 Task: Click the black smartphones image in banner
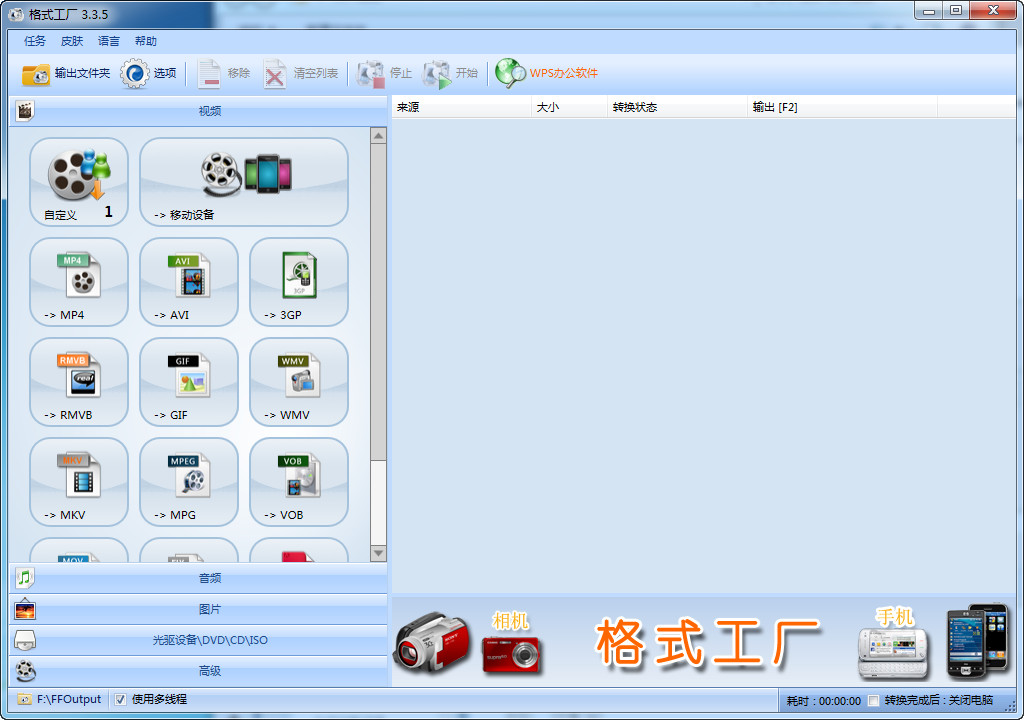[x=978, y=640]
